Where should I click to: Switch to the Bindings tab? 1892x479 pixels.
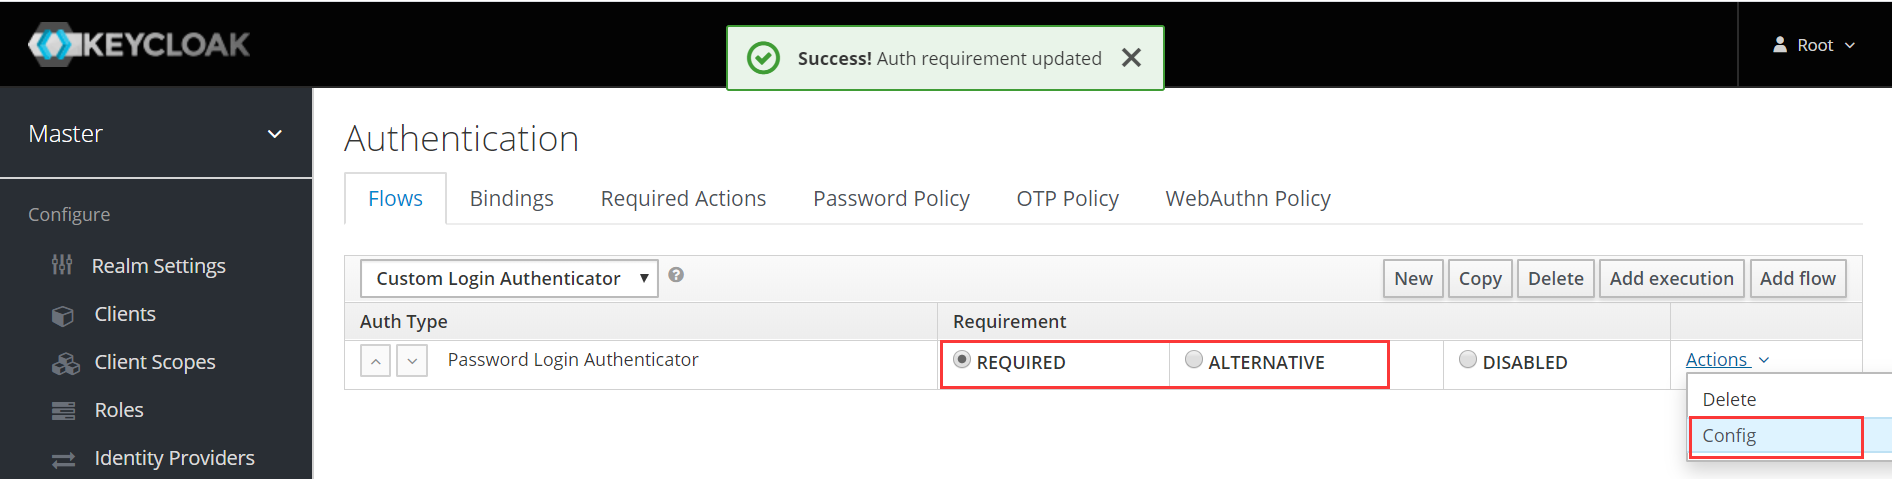(x=511, y=198)
